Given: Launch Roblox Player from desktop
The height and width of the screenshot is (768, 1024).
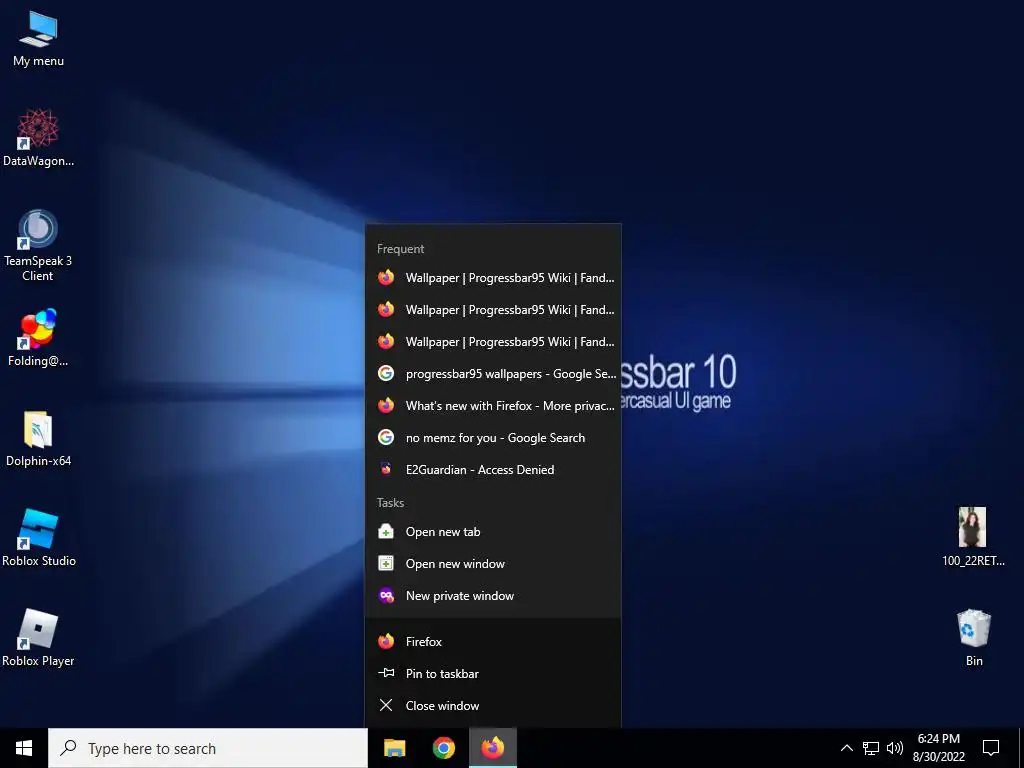Looking at the screenshot, I should click(38, 638).
